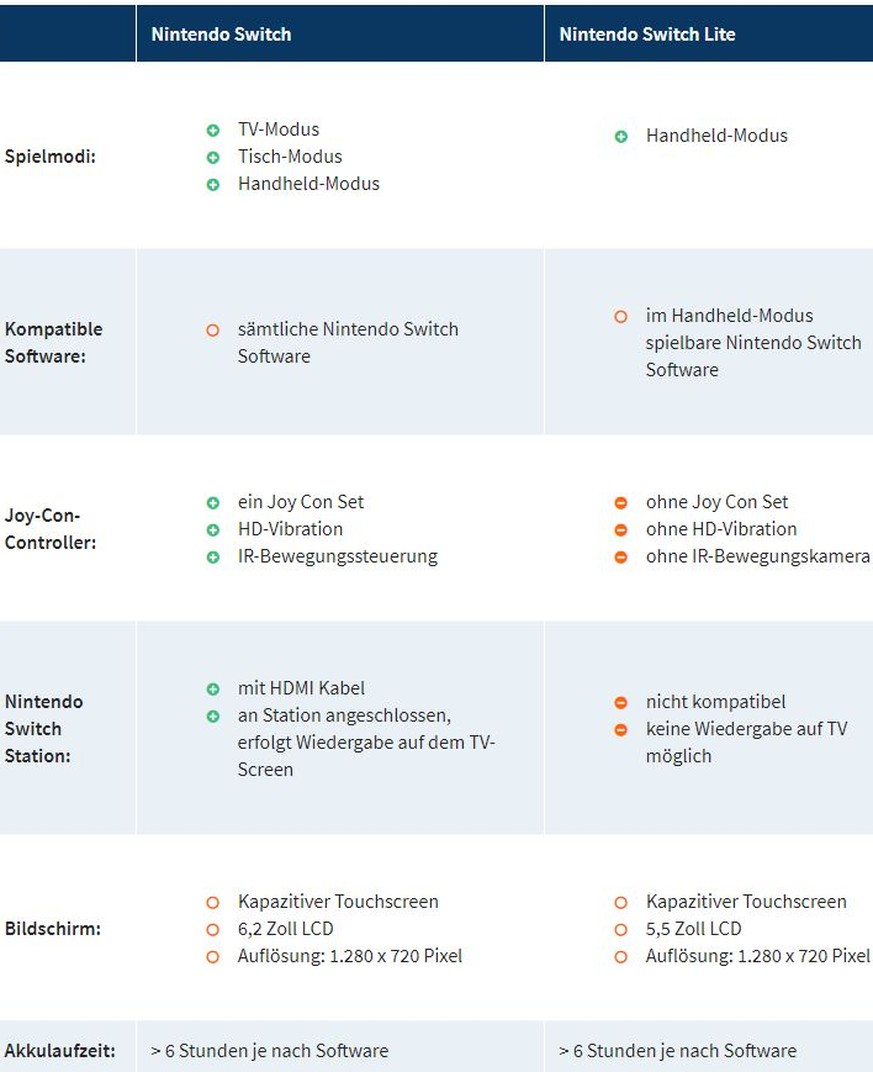
Task: Click the green plus icon beside mit HDMI Kabel
Action: [x=213, y=688]
